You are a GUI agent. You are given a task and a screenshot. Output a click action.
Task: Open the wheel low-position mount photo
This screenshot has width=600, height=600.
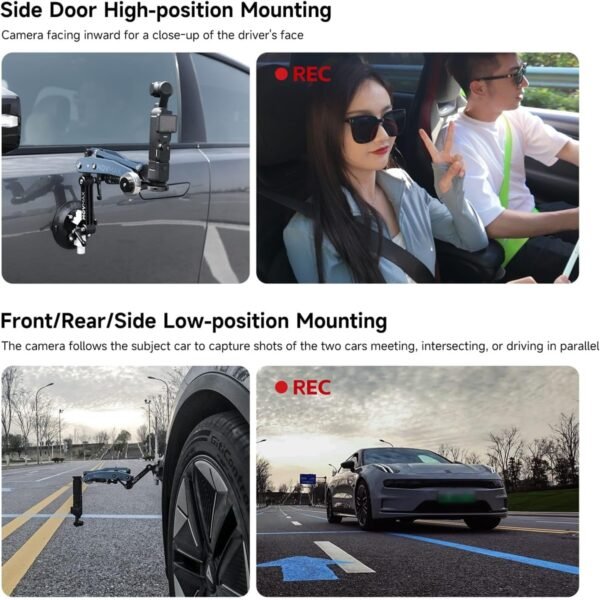click(126, 481)
